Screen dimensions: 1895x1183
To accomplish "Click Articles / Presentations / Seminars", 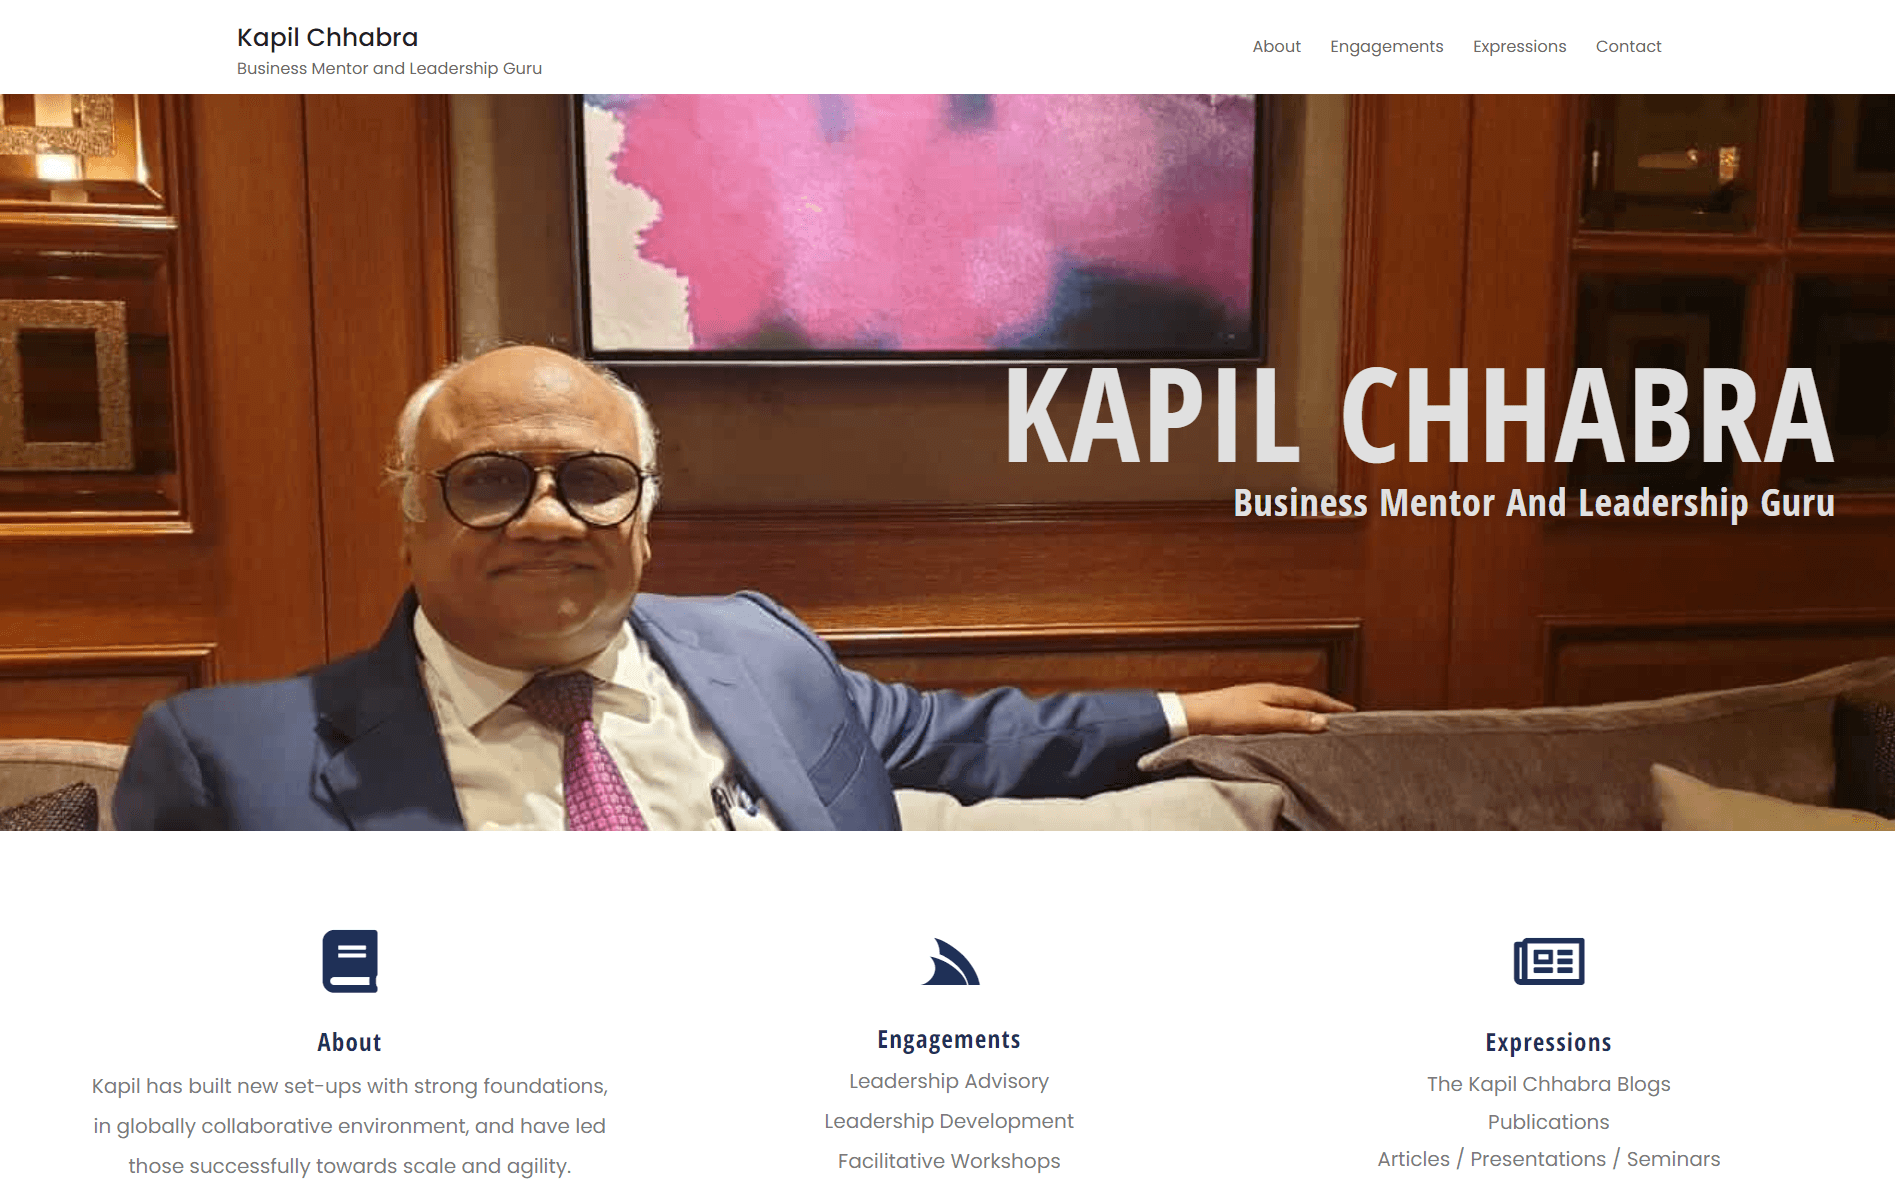I will (x=1548, y=1159).
